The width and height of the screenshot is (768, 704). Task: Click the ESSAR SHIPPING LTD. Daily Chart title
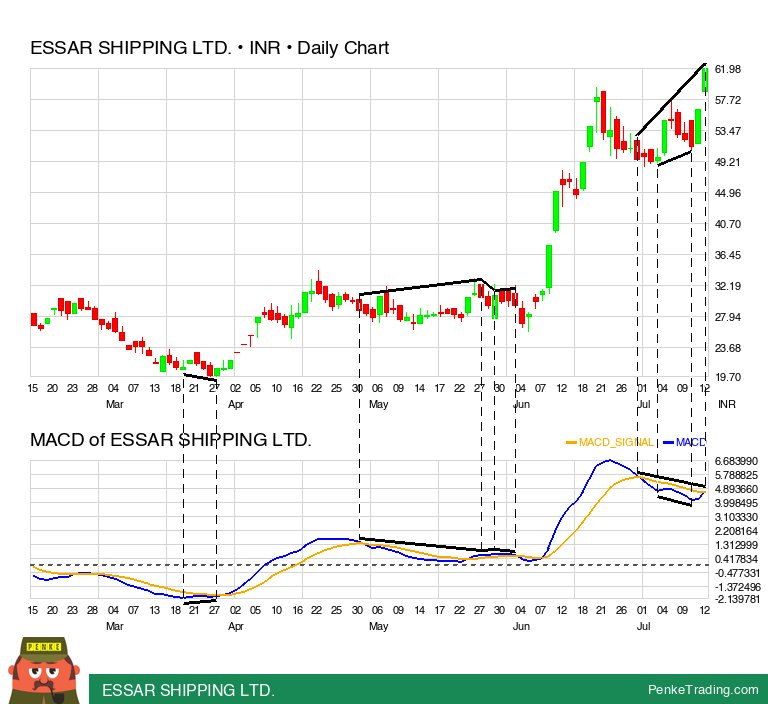coord(210,48)
